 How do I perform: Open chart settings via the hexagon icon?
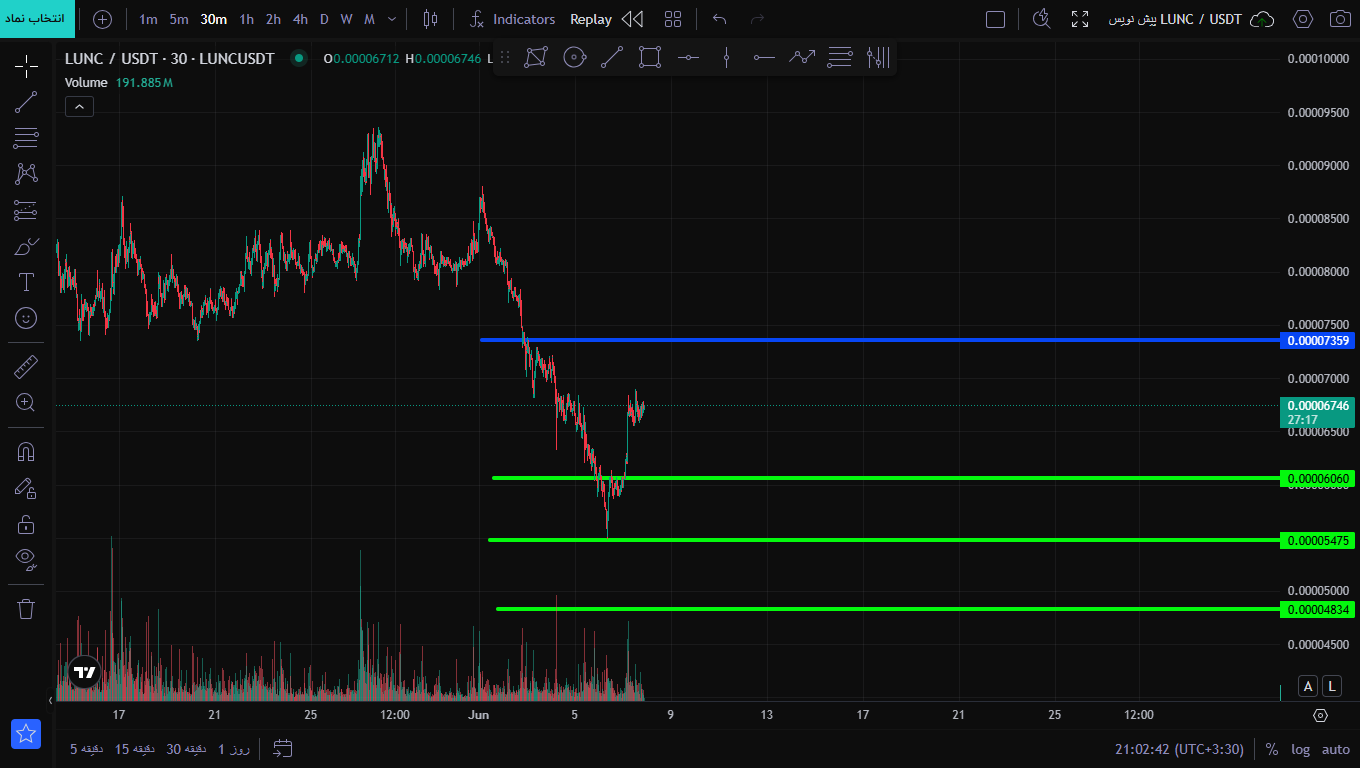1302,19
